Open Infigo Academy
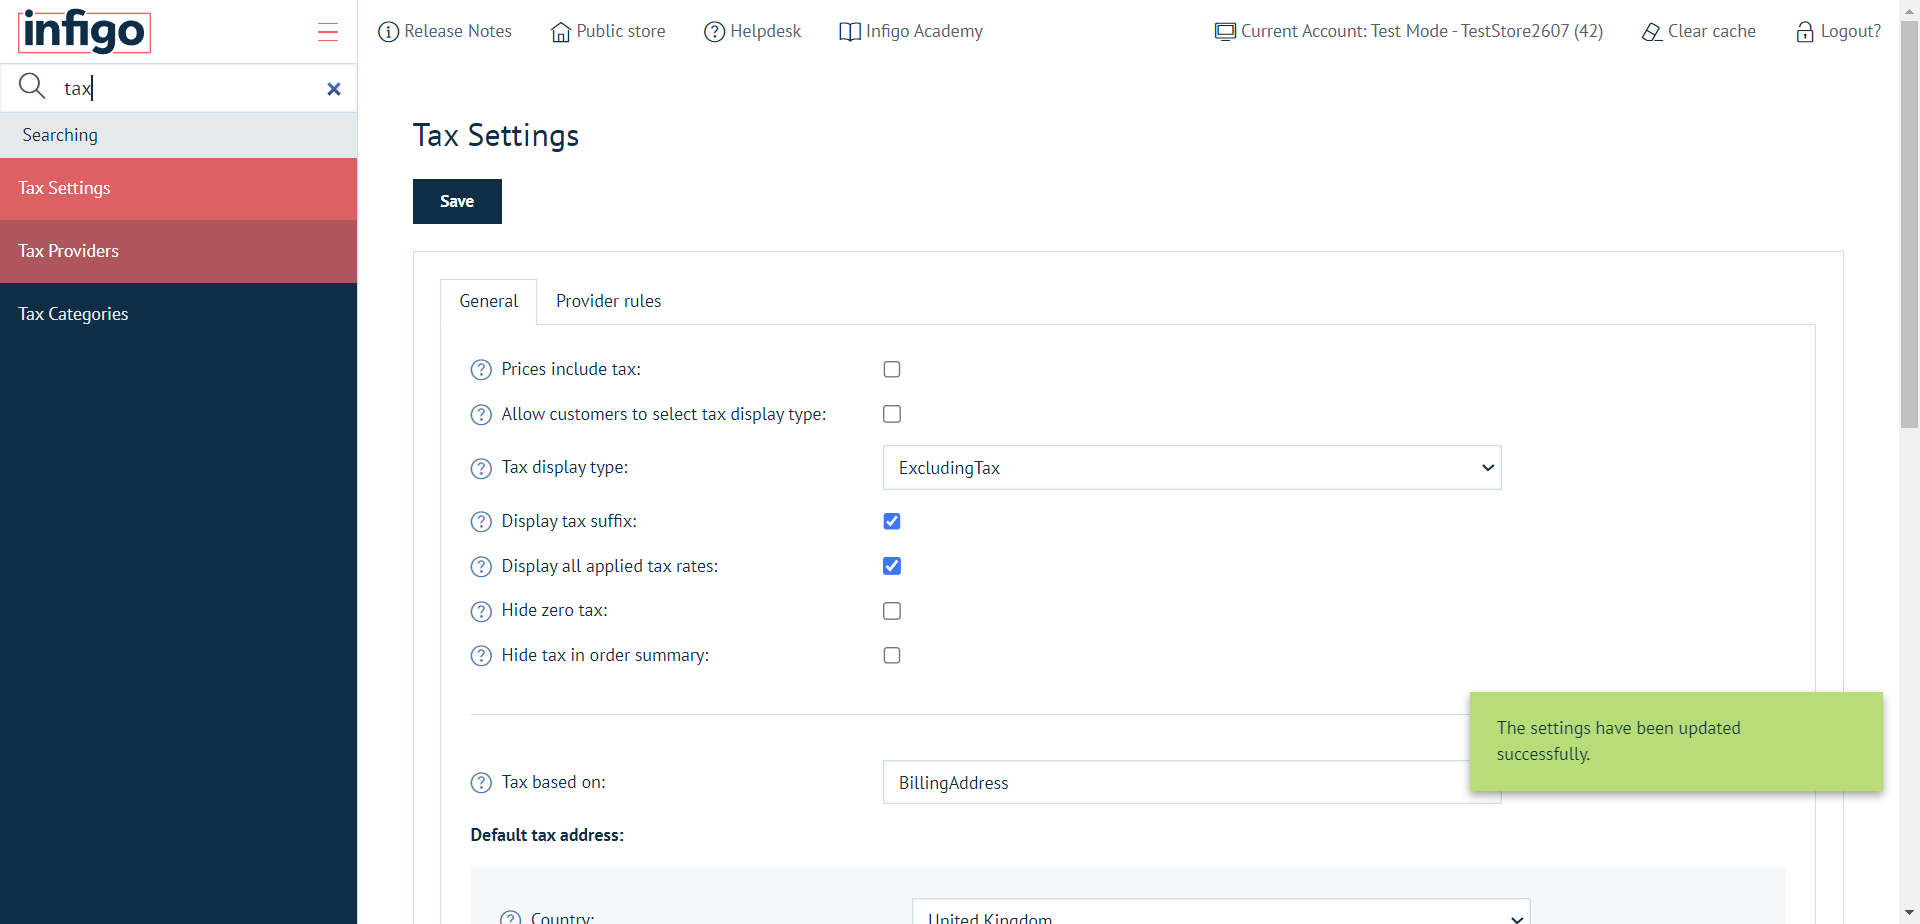1920x924 pixels. pos(911,32)
